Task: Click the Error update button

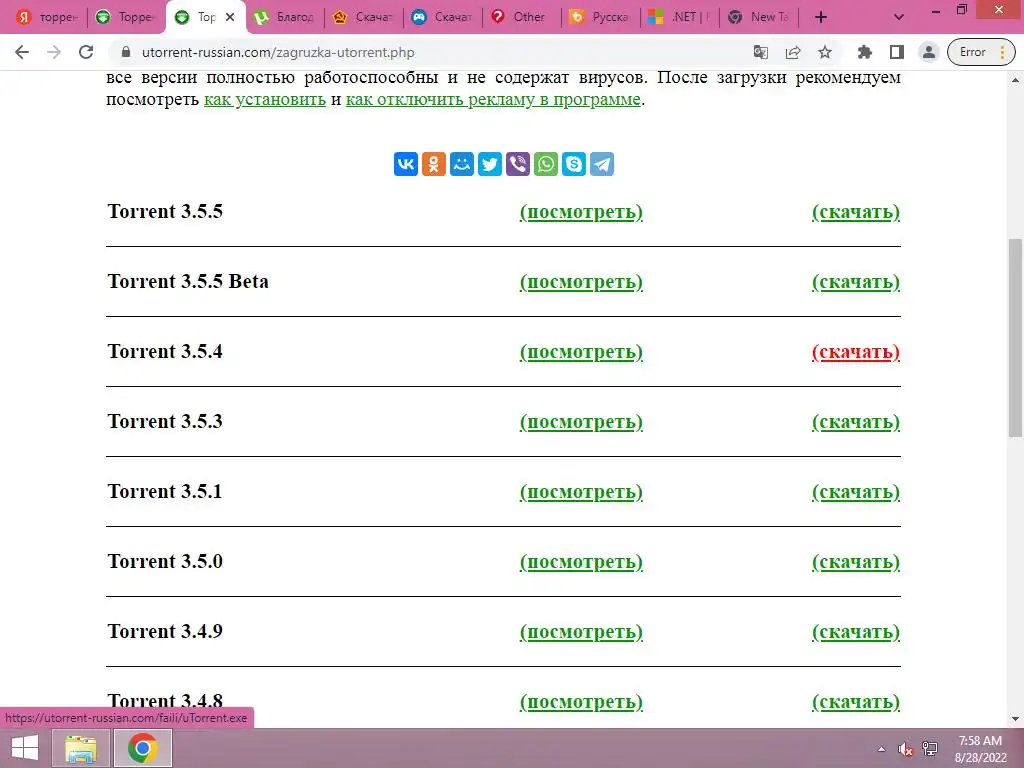Action: pyautogui.click(x=981, y=52)
